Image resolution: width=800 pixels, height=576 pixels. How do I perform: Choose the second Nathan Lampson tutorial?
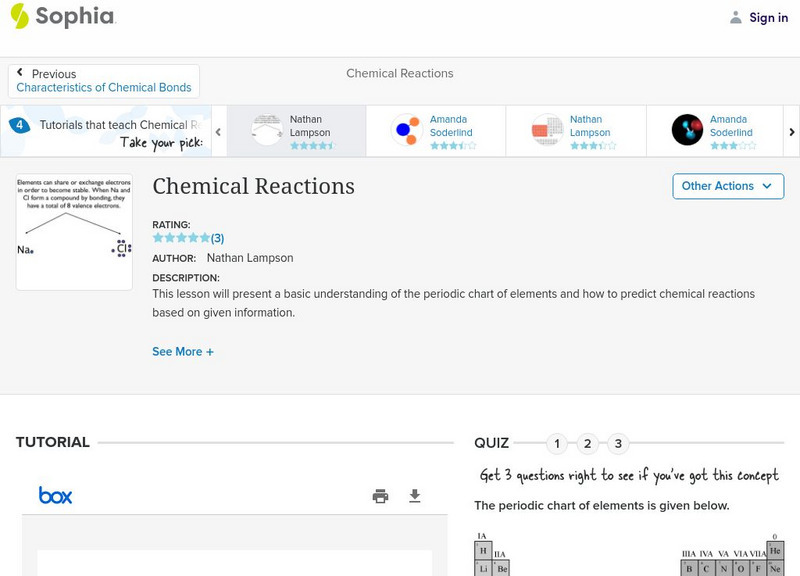[x=576, y=132]
